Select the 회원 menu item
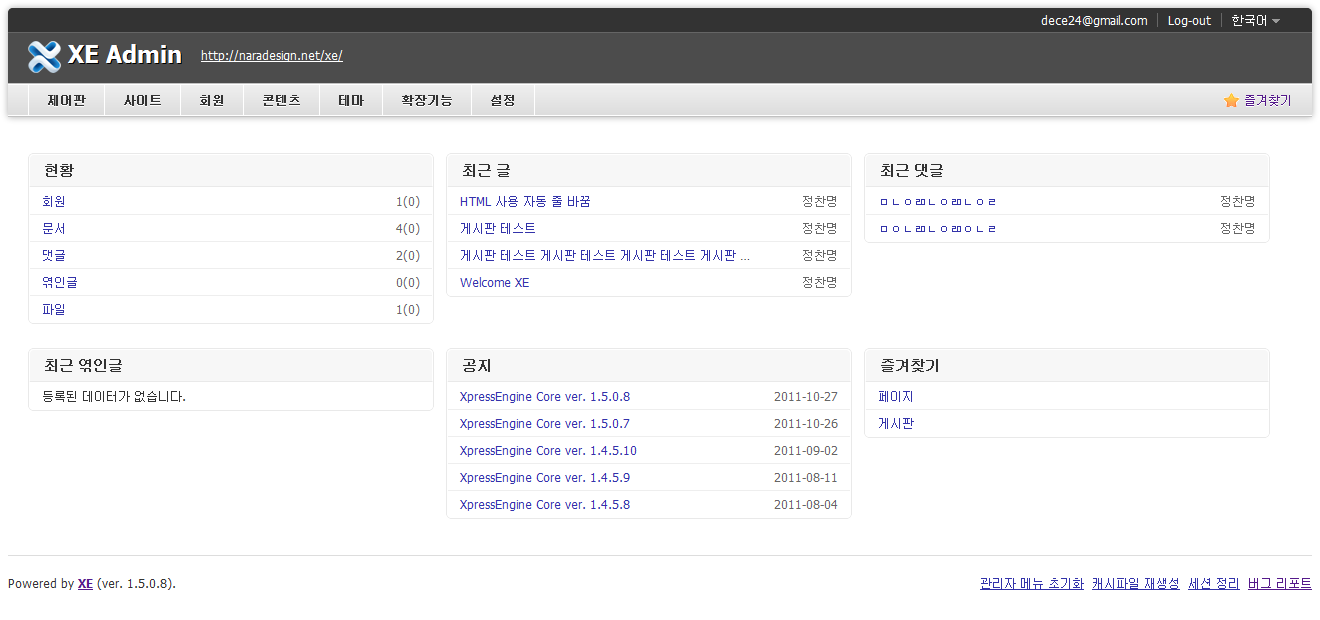1320x620 pixels. click(211, 101)
